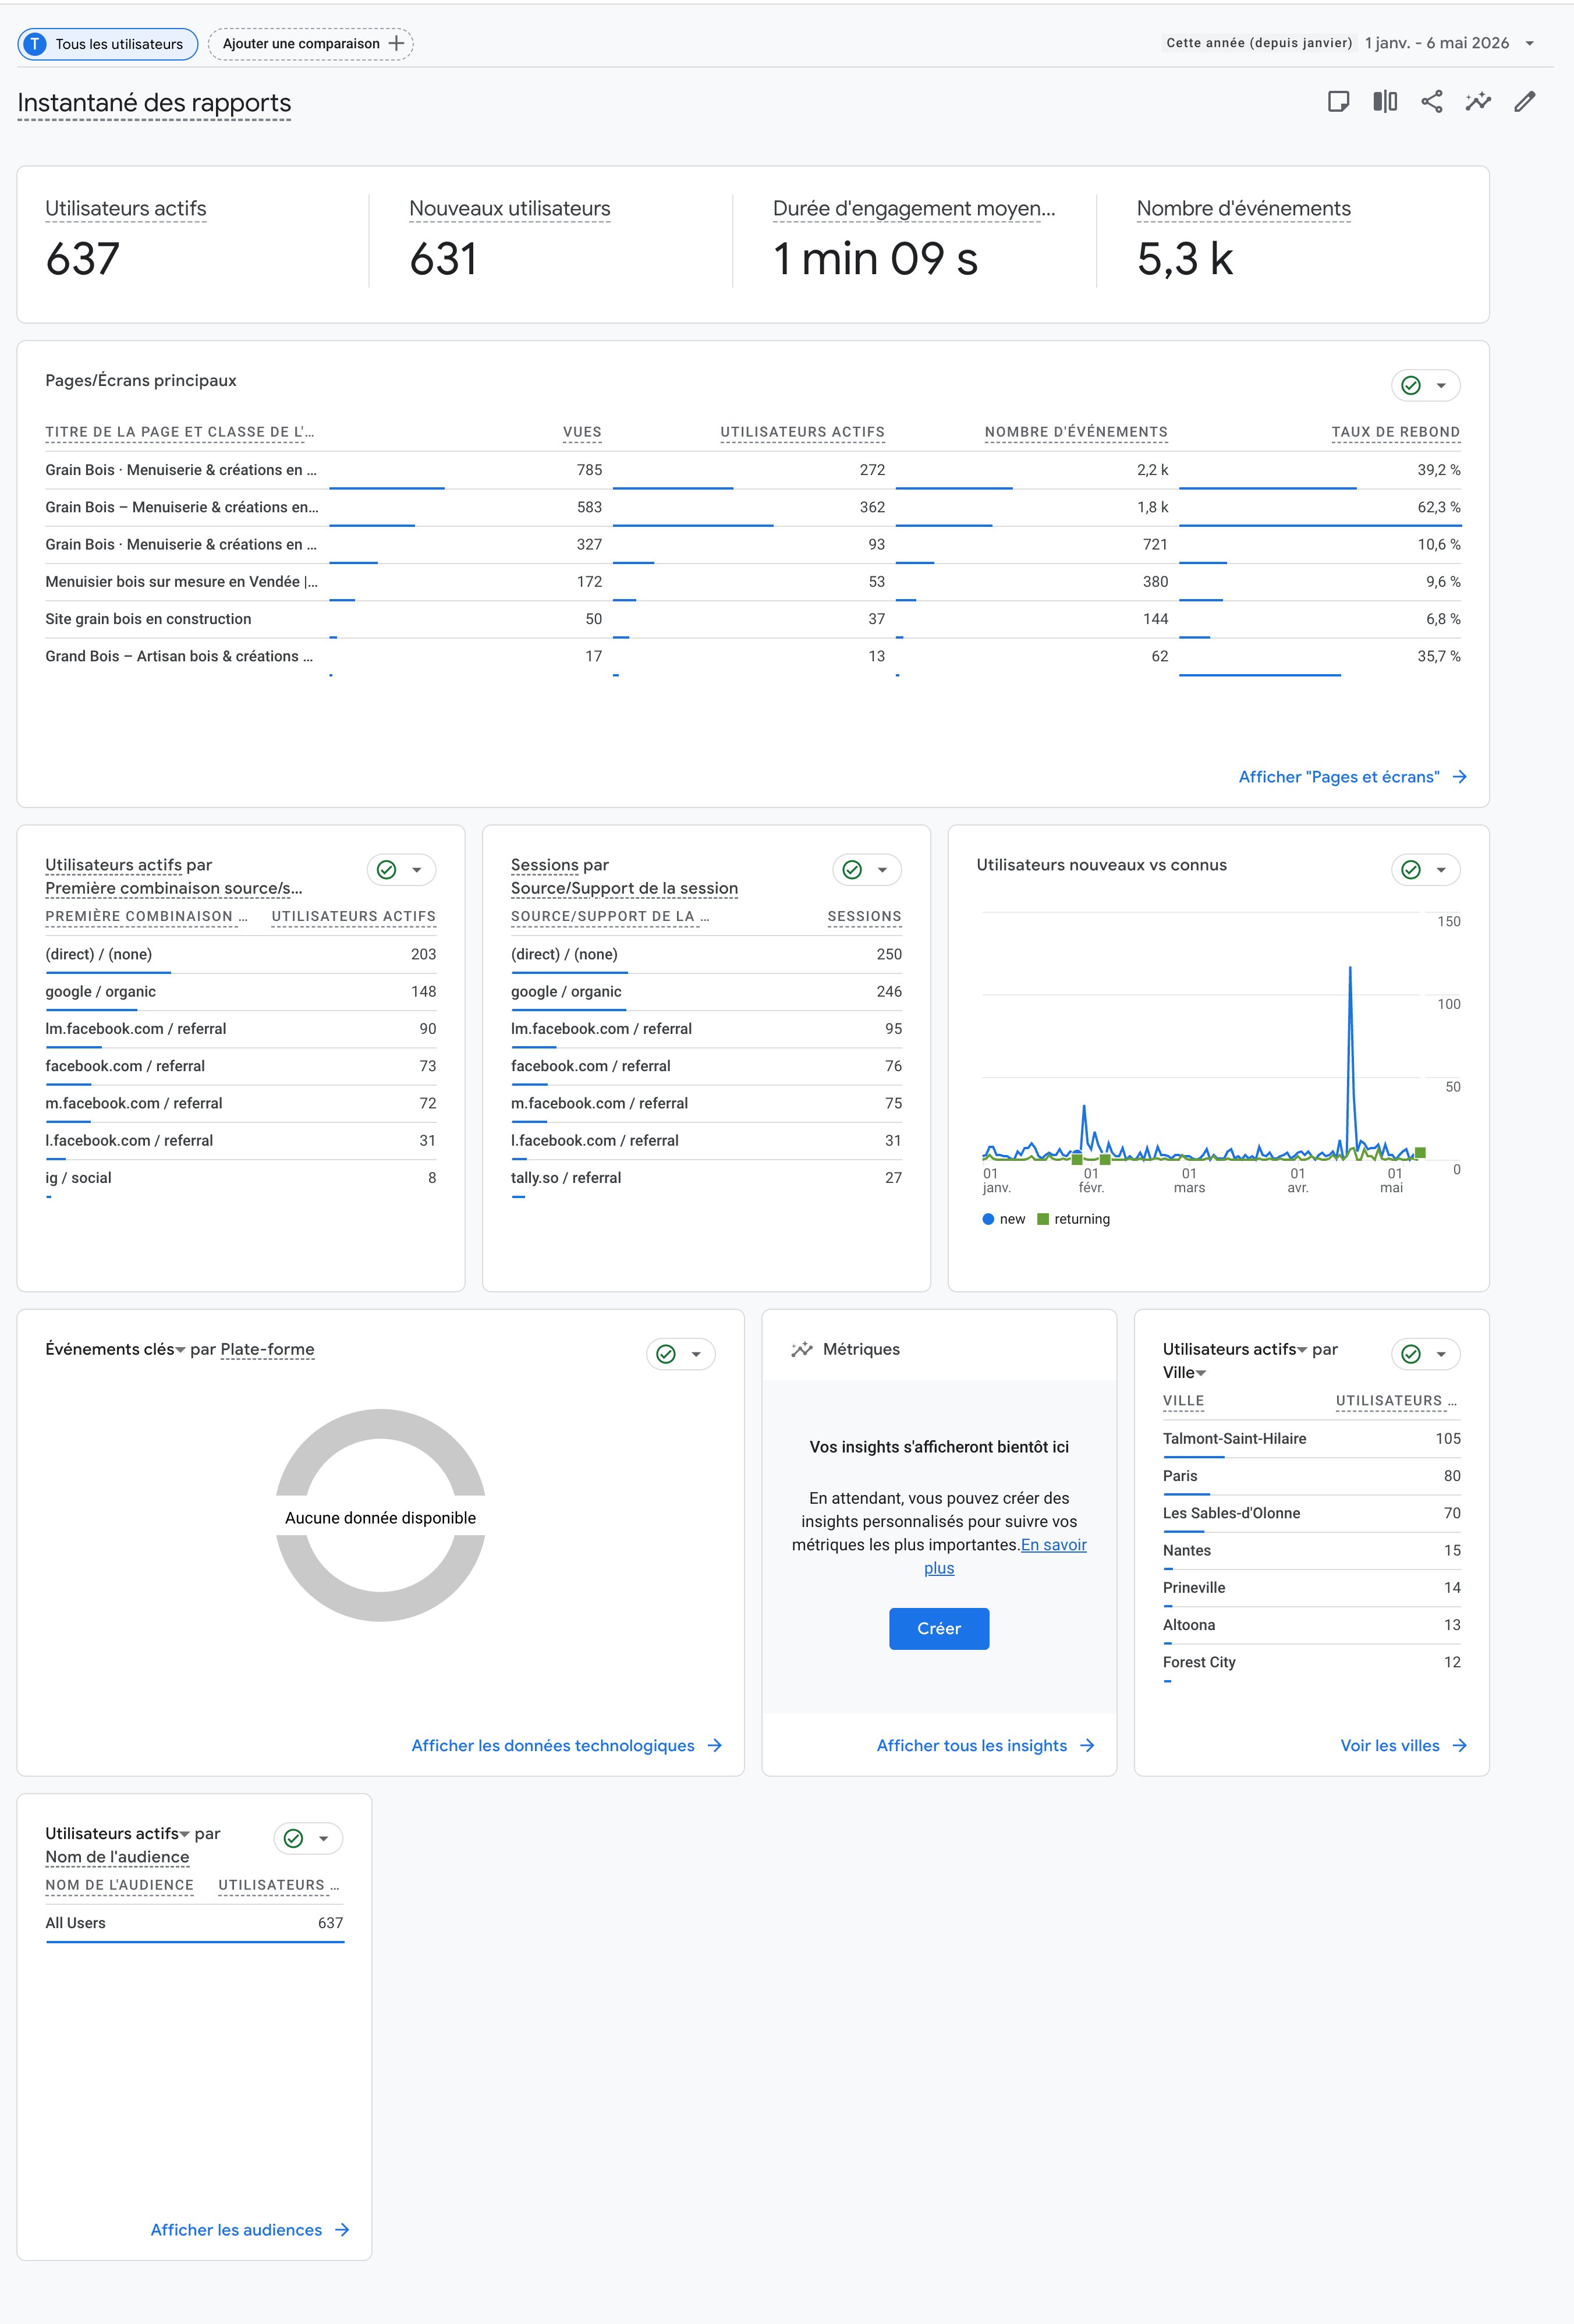Click 'Menuisier bois sur mesure en Vendée' row

(x=752, y=582)
